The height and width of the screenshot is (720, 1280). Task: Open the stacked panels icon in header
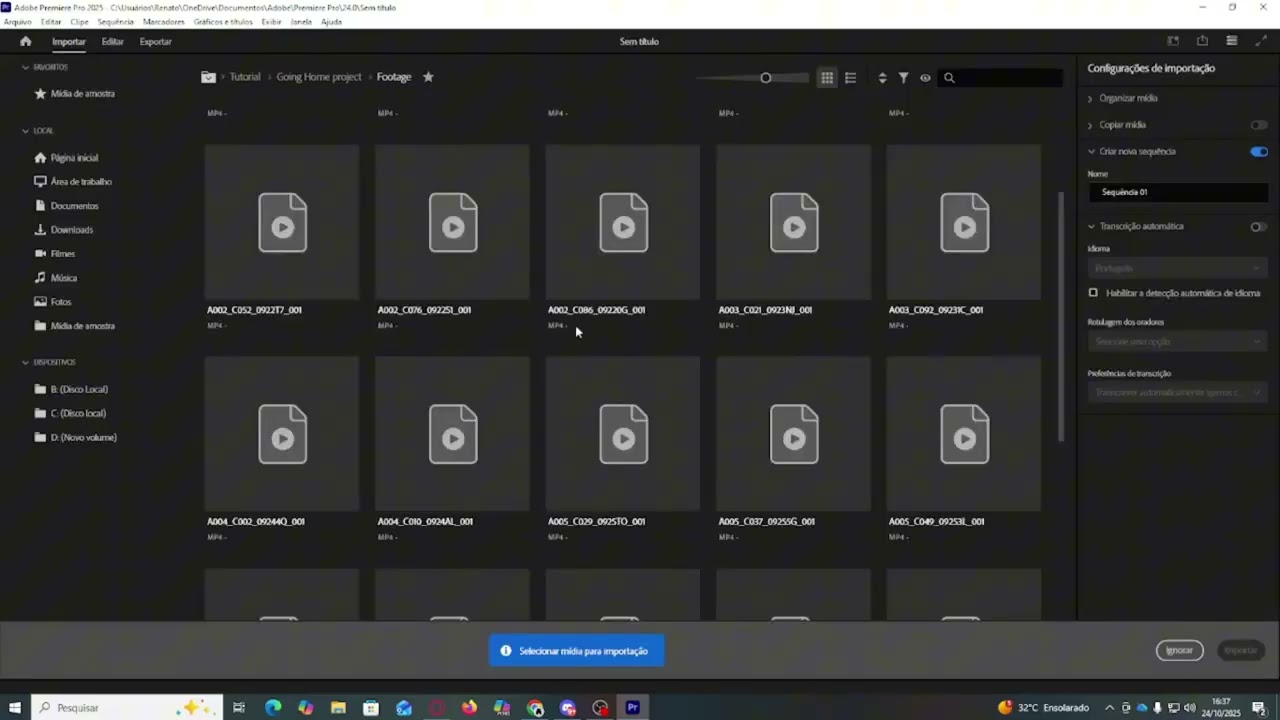[x=1232, y=41]
